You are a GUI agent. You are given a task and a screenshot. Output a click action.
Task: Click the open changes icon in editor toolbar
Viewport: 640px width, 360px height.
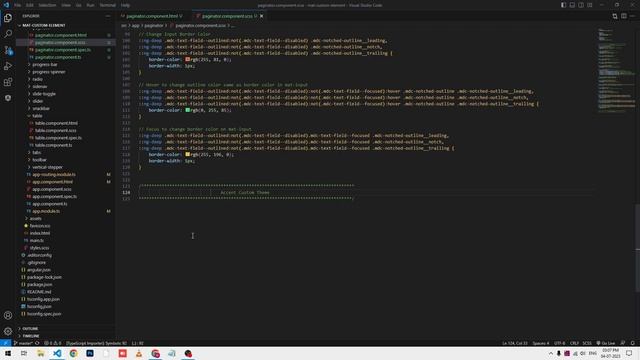point(615,16)
